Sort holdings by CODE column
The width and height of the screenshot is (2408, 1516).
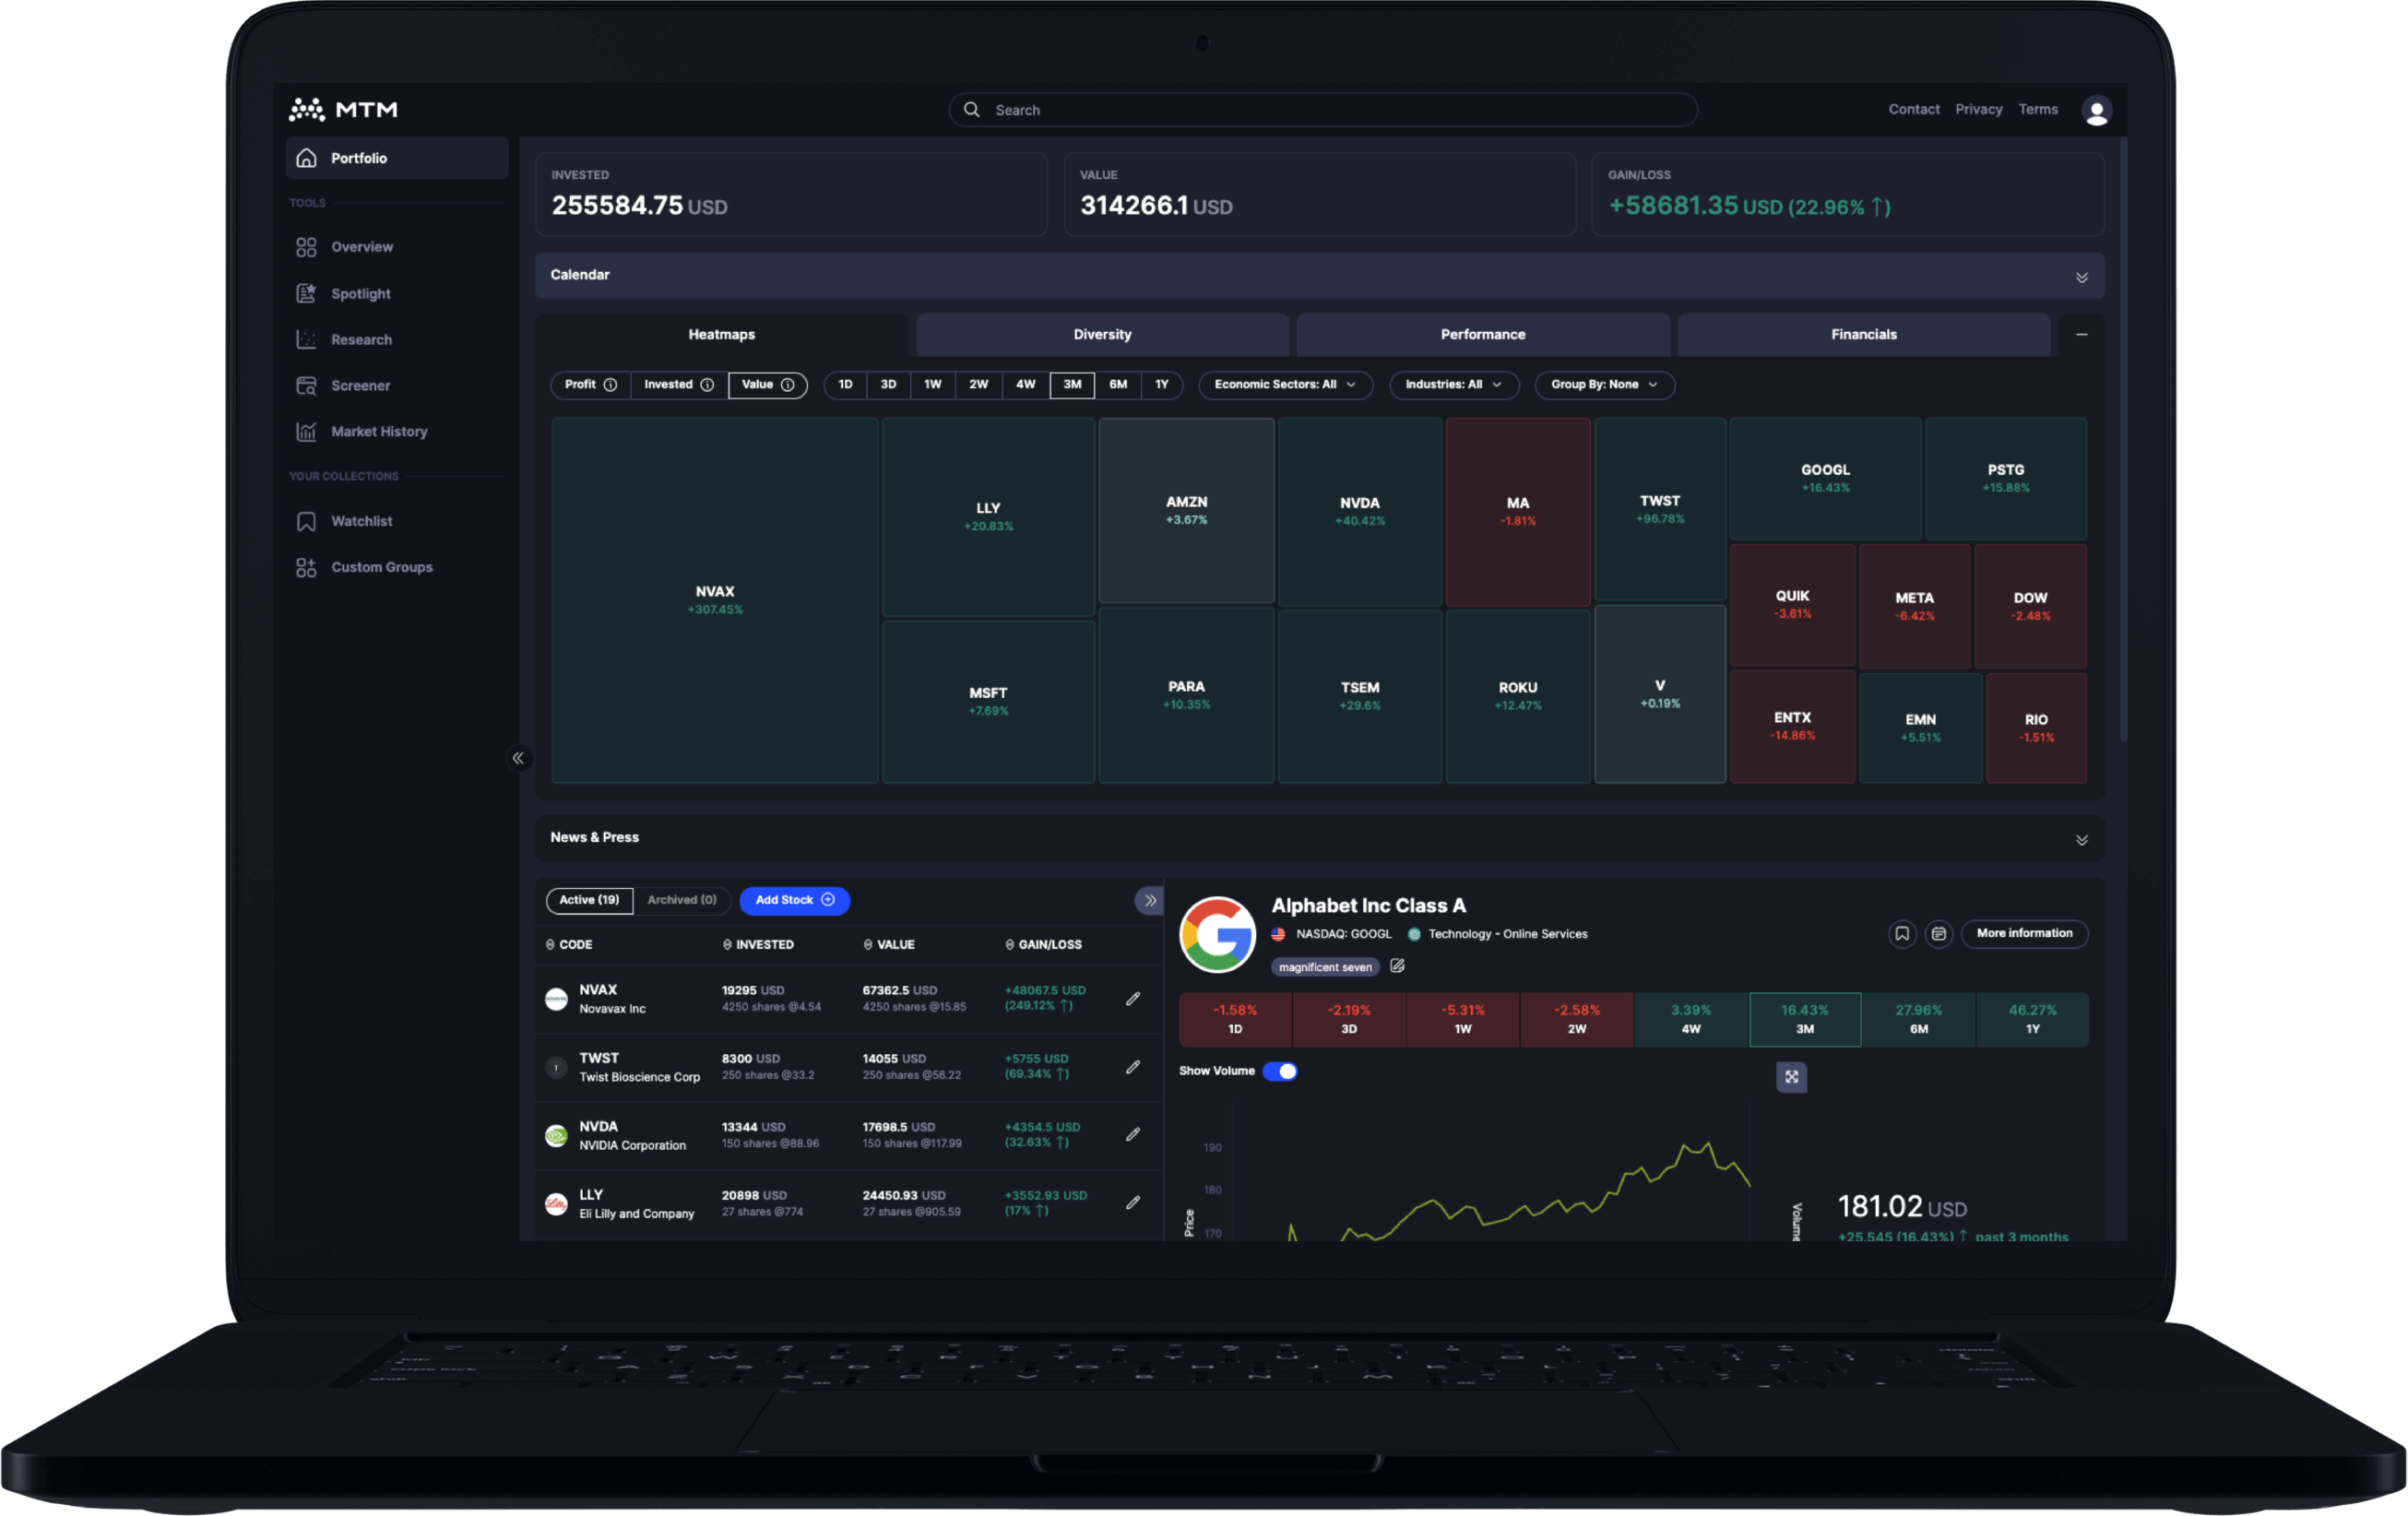point(568,945)
